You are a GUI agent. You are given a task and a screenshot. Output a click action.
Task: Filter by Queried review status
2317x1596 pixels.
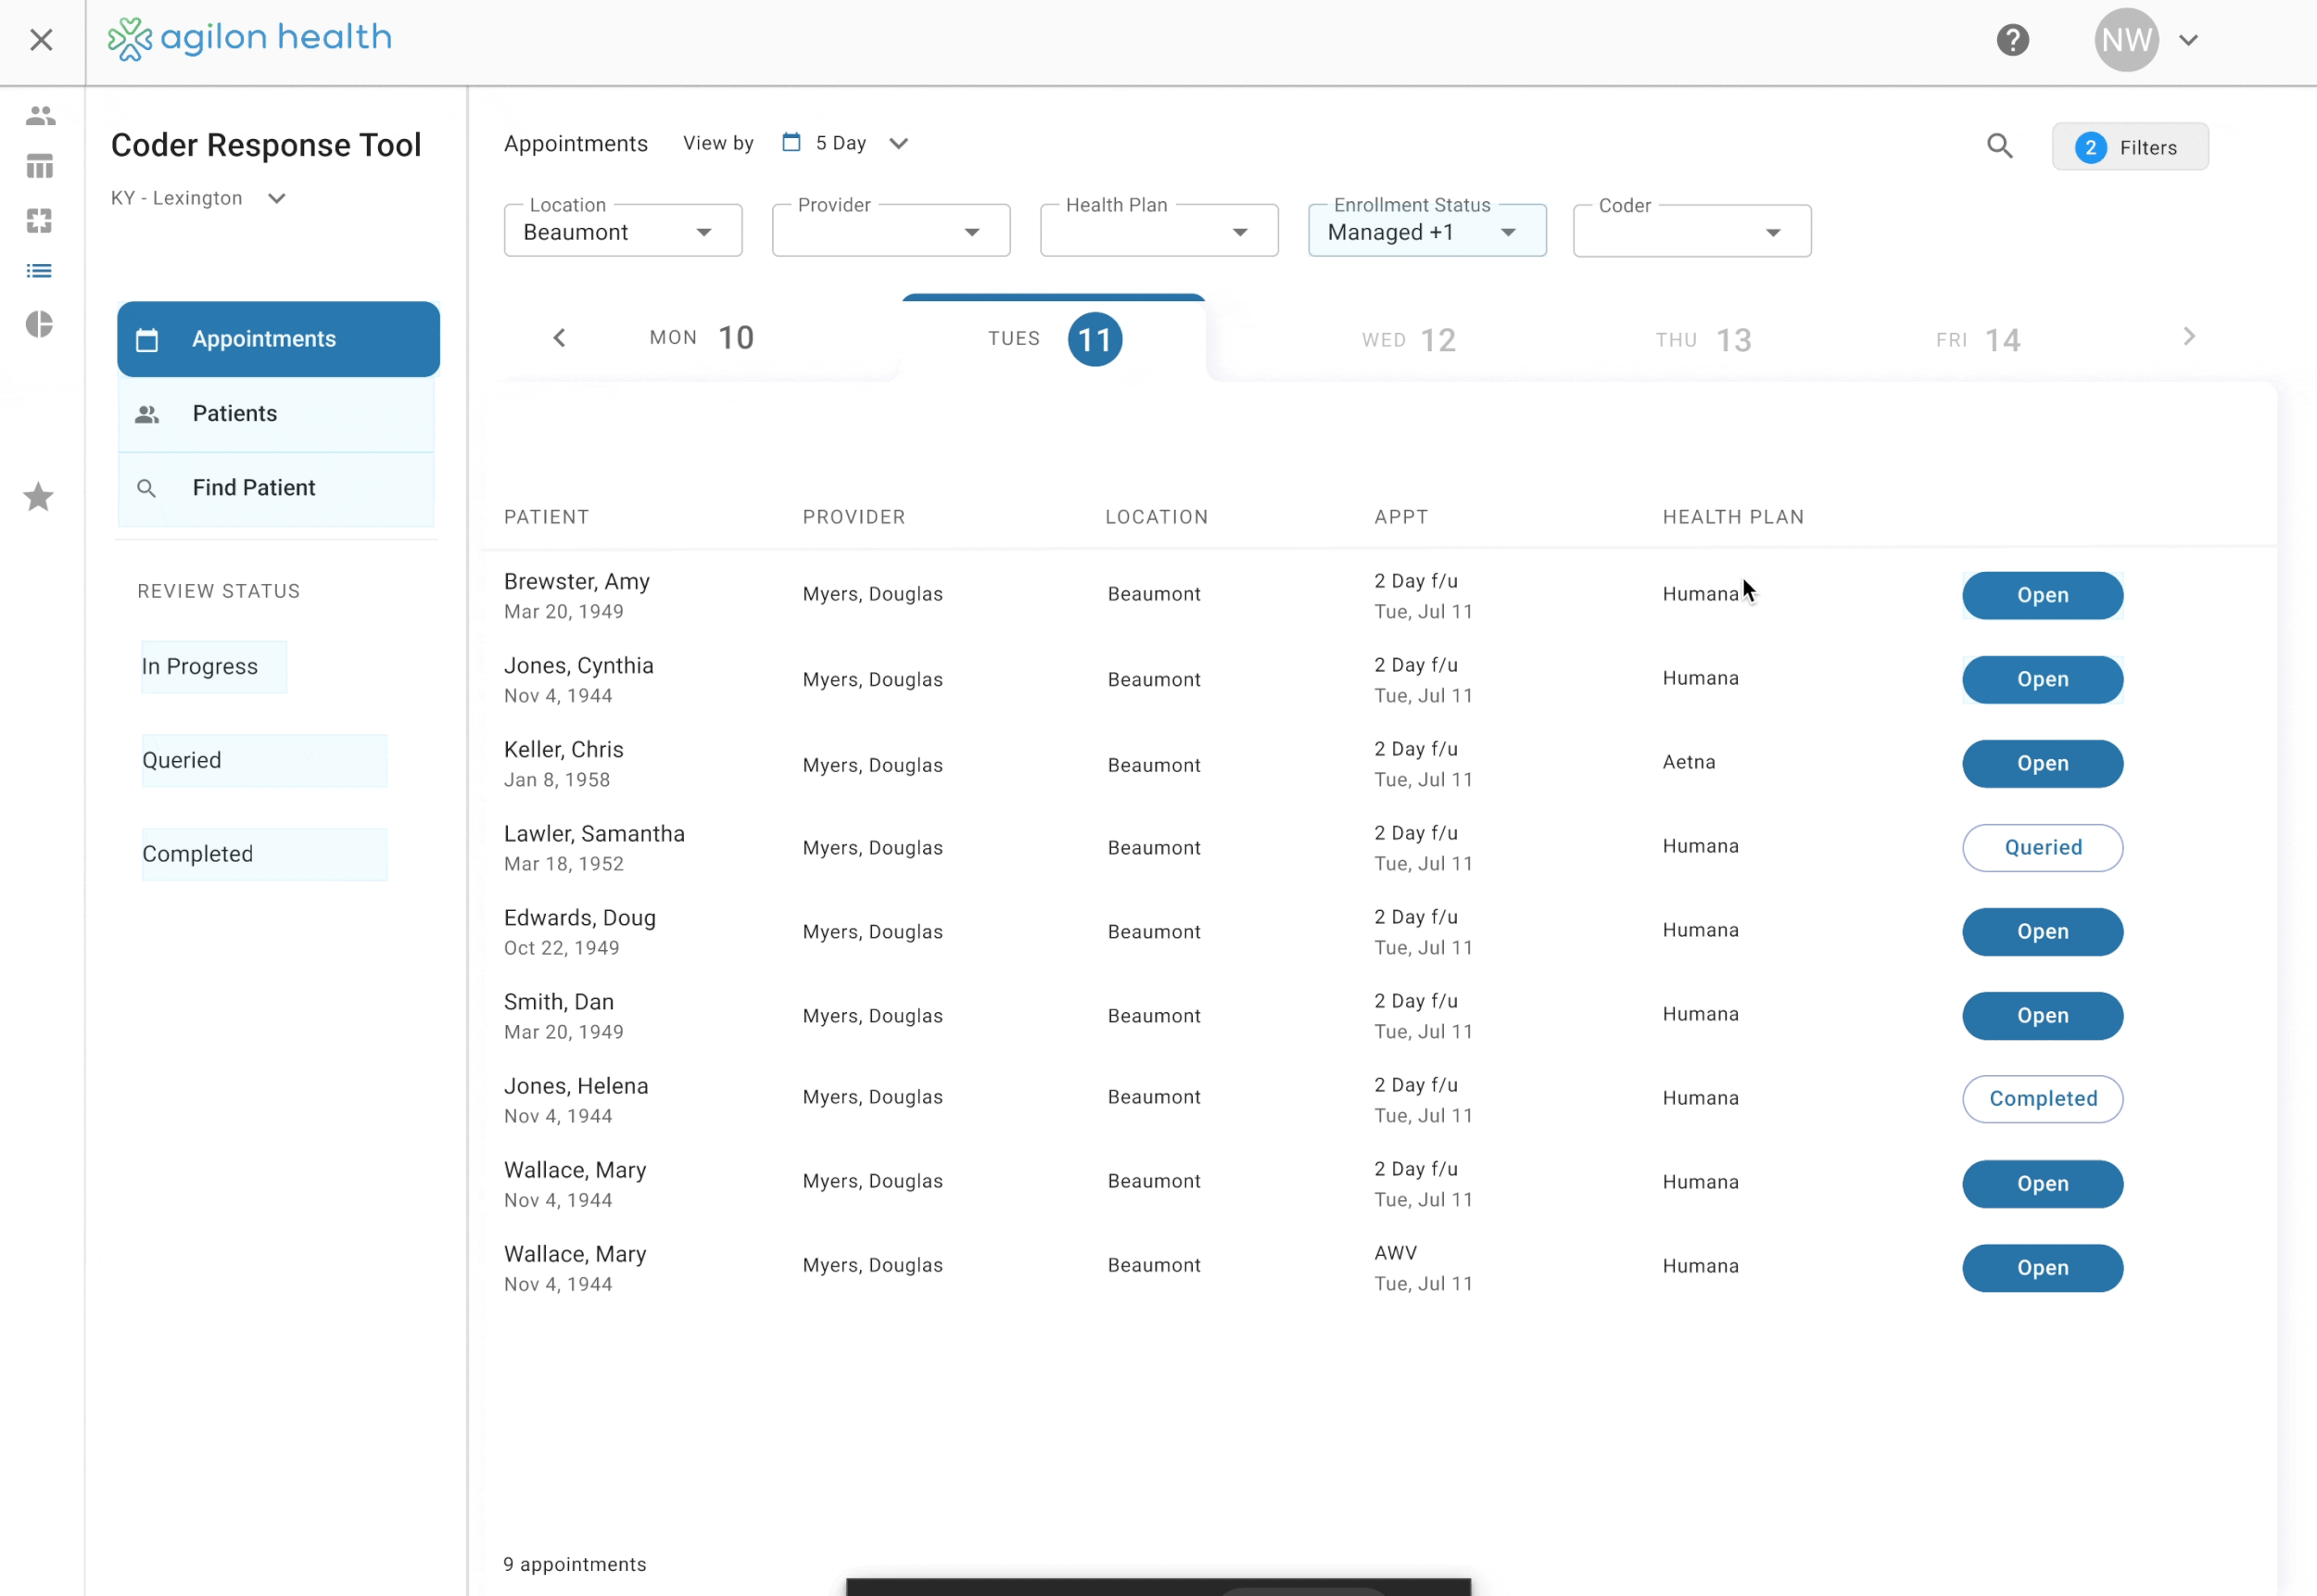(264, 761)
